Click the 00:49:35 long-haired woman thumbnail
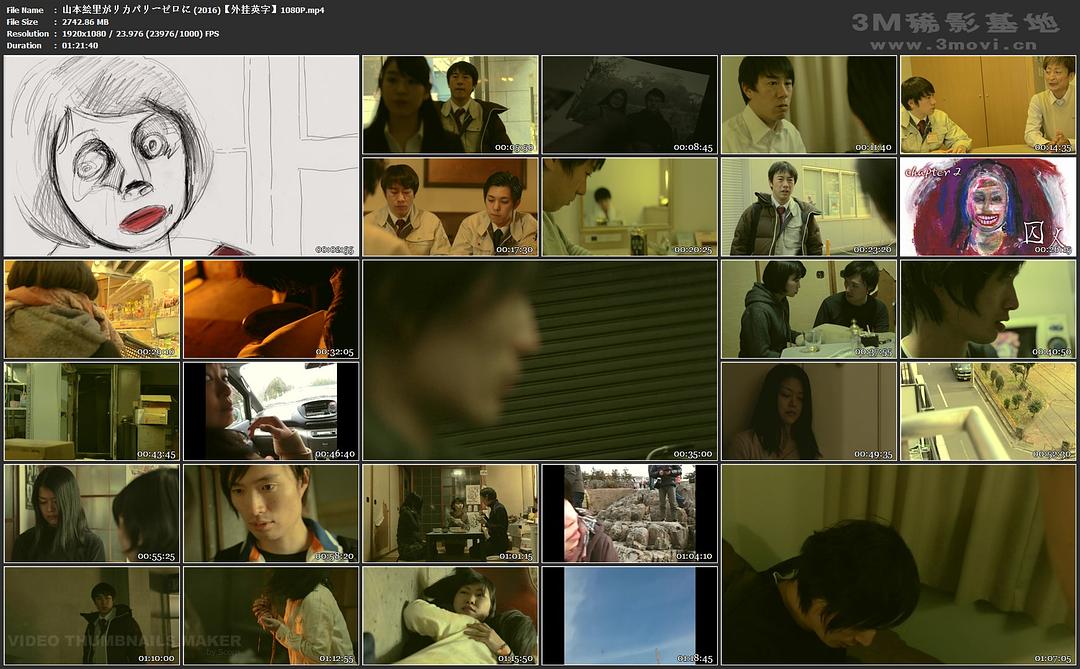 808,411
